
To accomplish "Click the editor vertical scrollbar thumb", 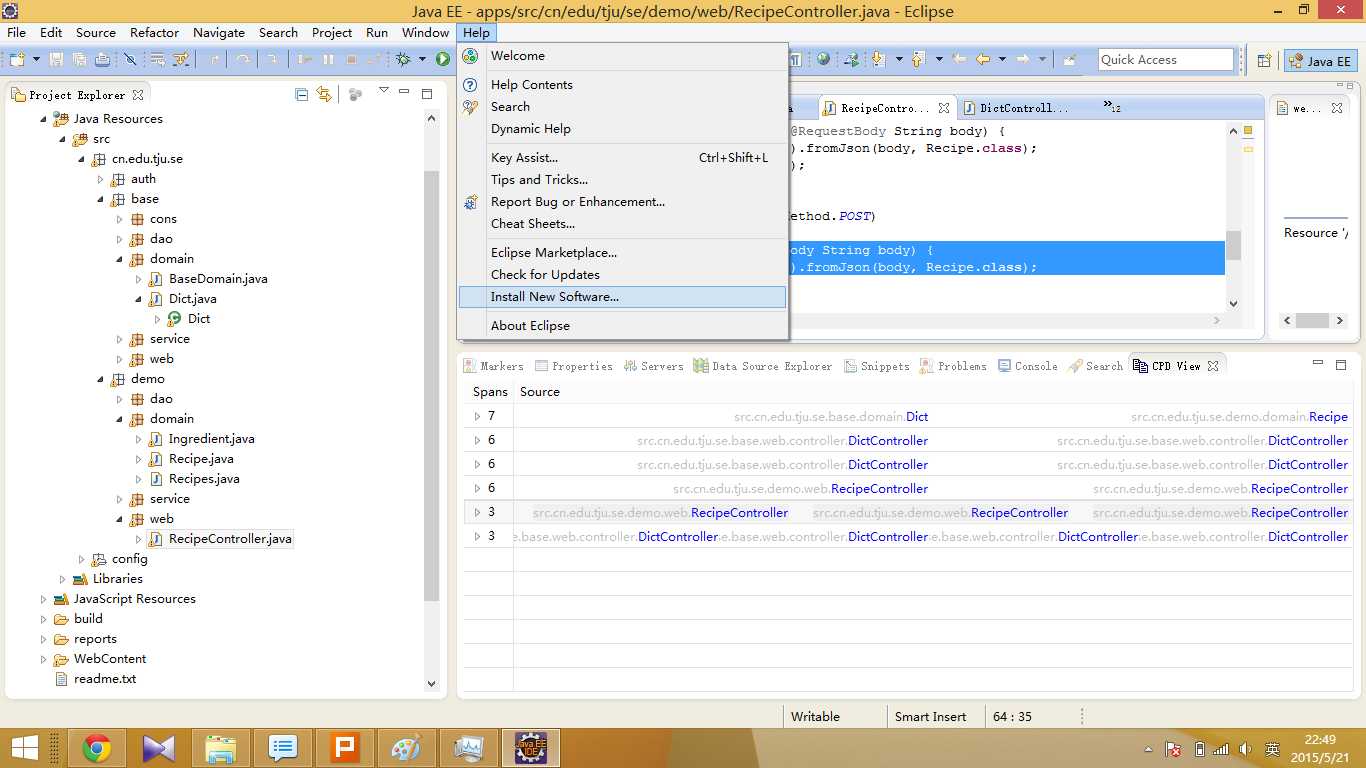I will click(x=1233, y=244).
